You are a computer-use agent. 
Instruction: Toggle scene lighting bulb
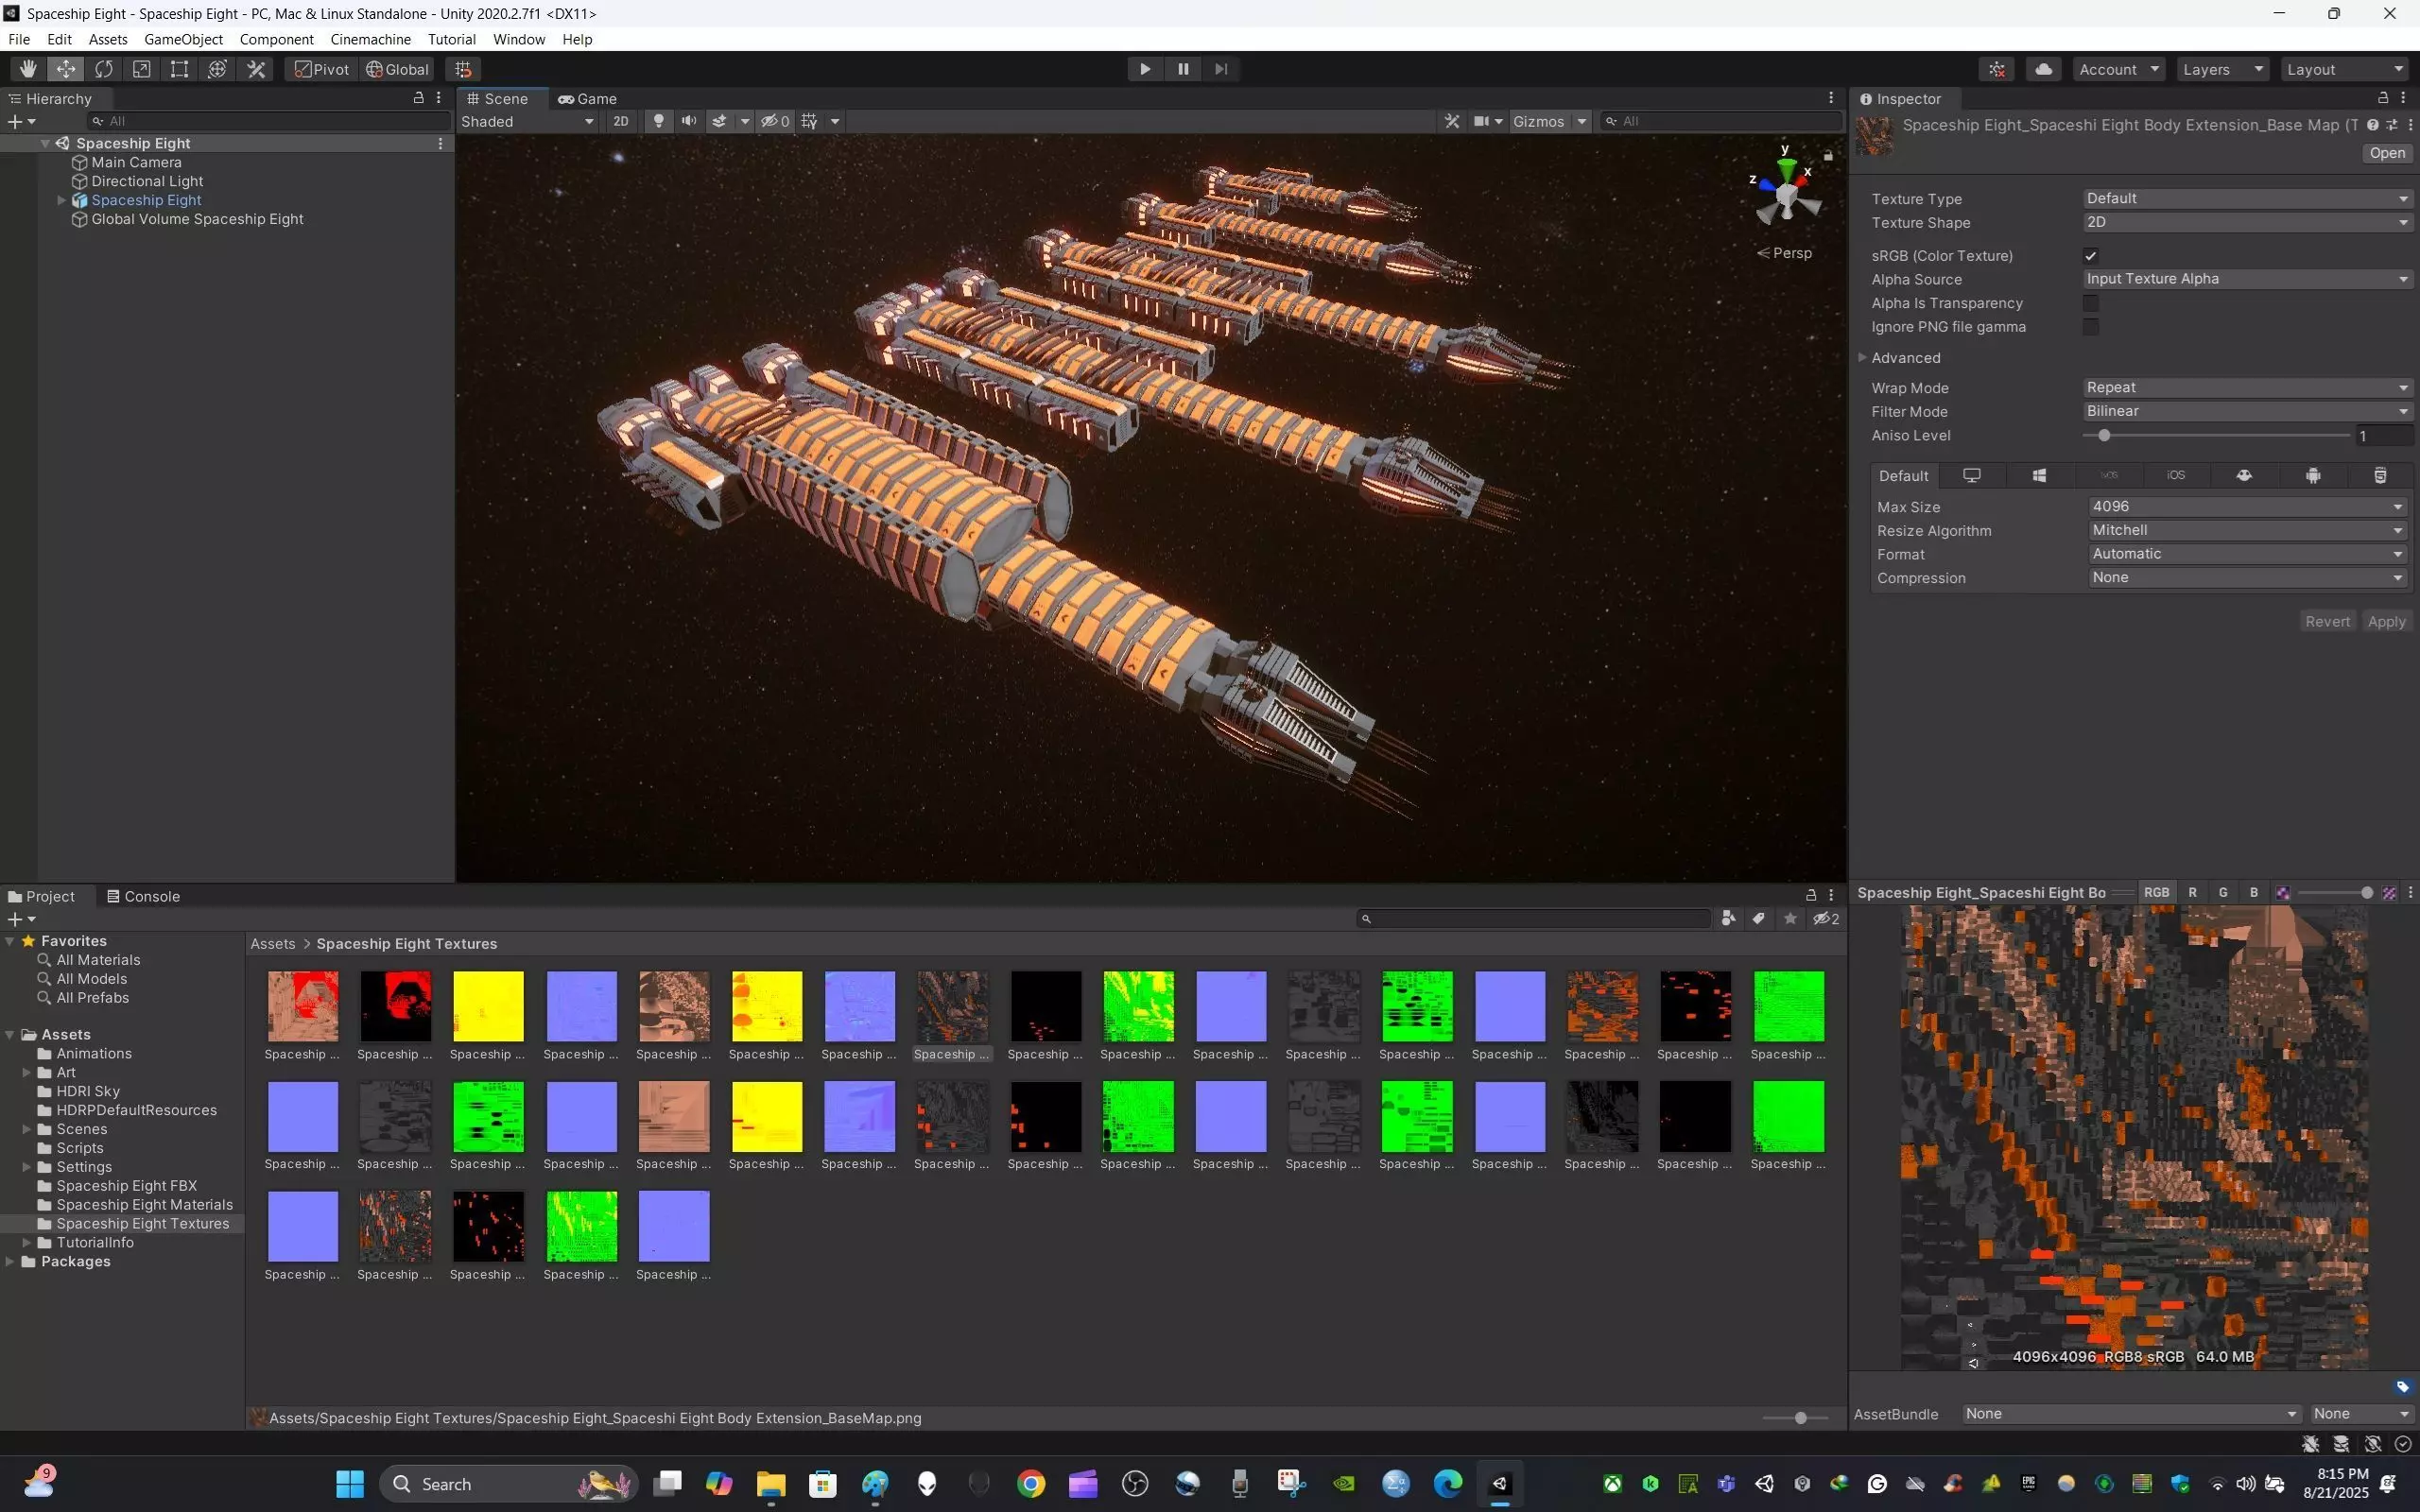[x=658, y=121]
